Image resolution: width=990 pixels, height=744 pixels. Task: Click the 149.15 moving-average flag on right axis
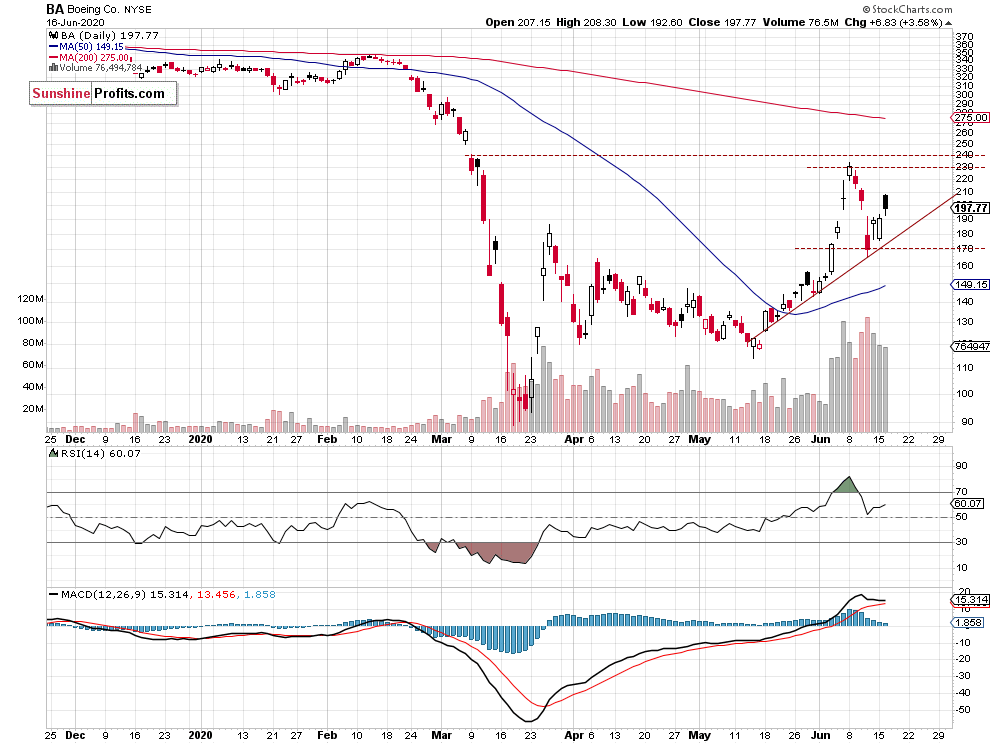[970, 284]
